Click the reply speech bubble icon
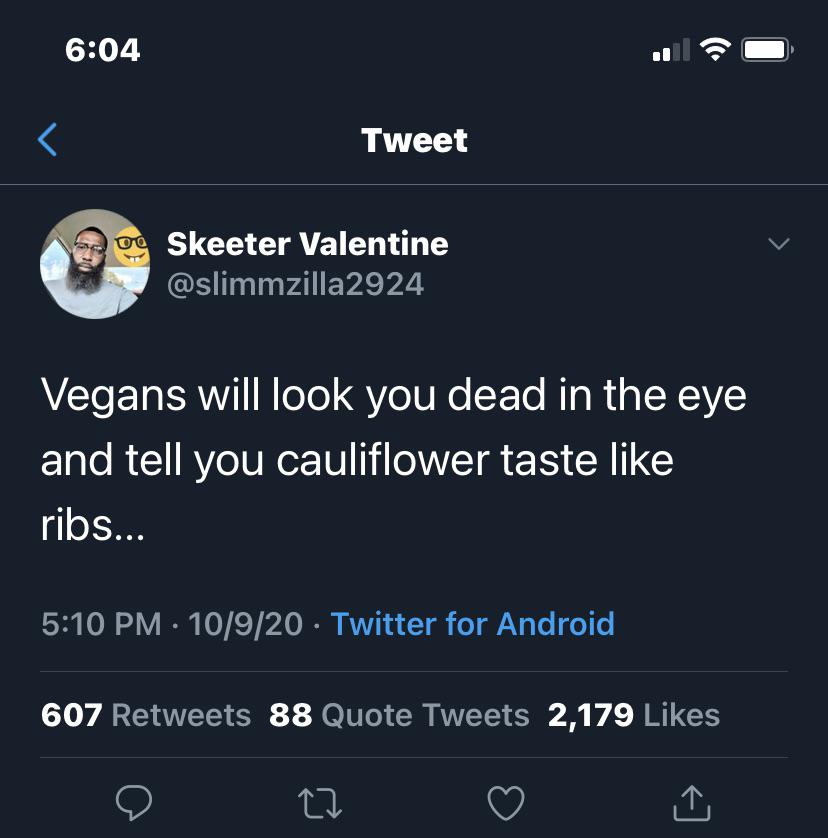This screenshot has width=828, height=838. pyautogui.click(x=134, y=801)
